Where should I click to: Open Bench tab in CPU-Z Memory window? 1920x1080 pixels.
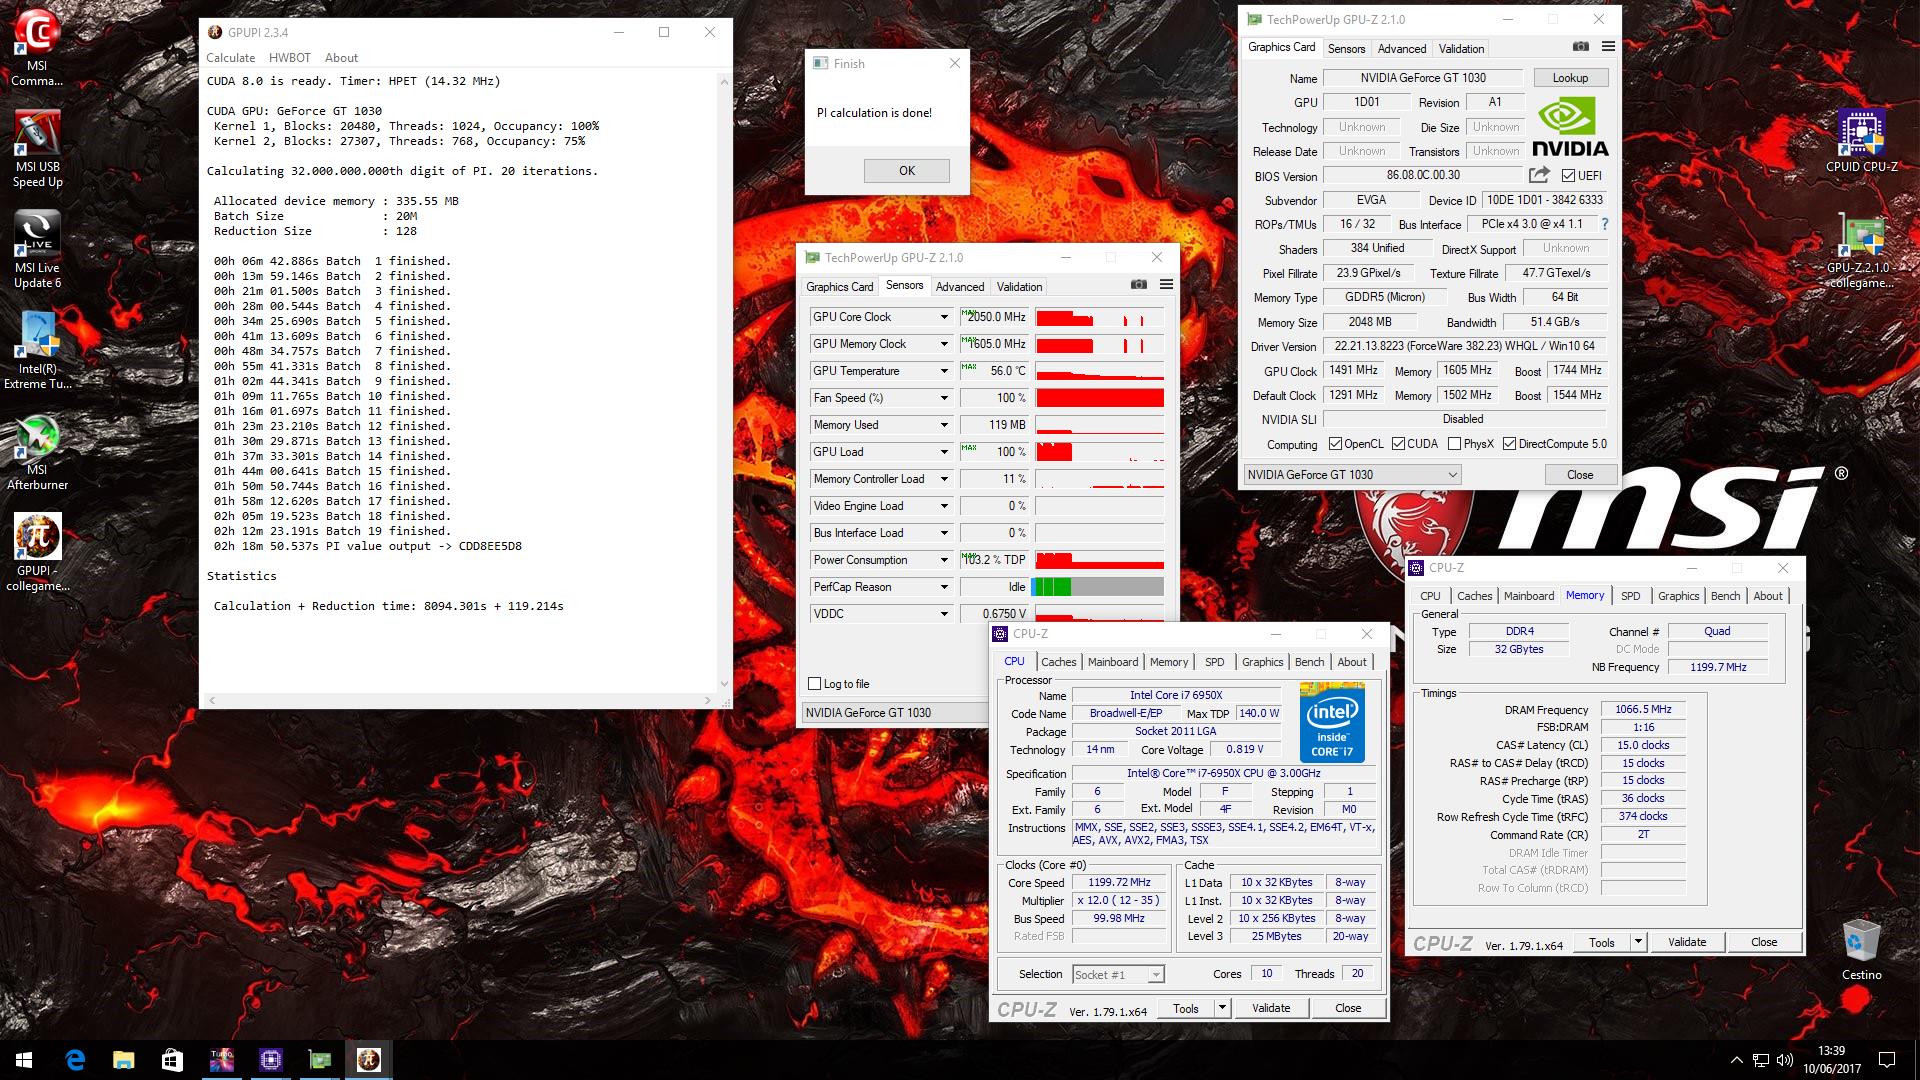tap(1725, 596)
